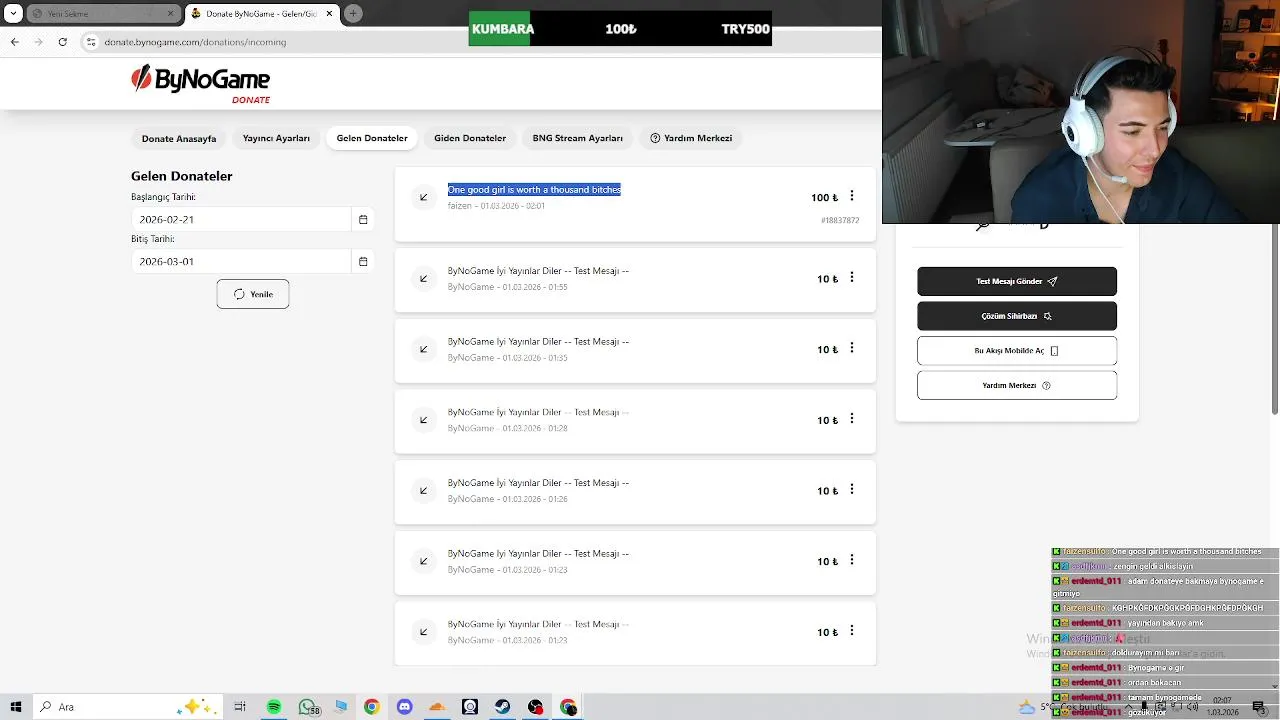1280x720 pixels.
Task: Open the orange cloud app in the taskbar
Action: point(437,707)
